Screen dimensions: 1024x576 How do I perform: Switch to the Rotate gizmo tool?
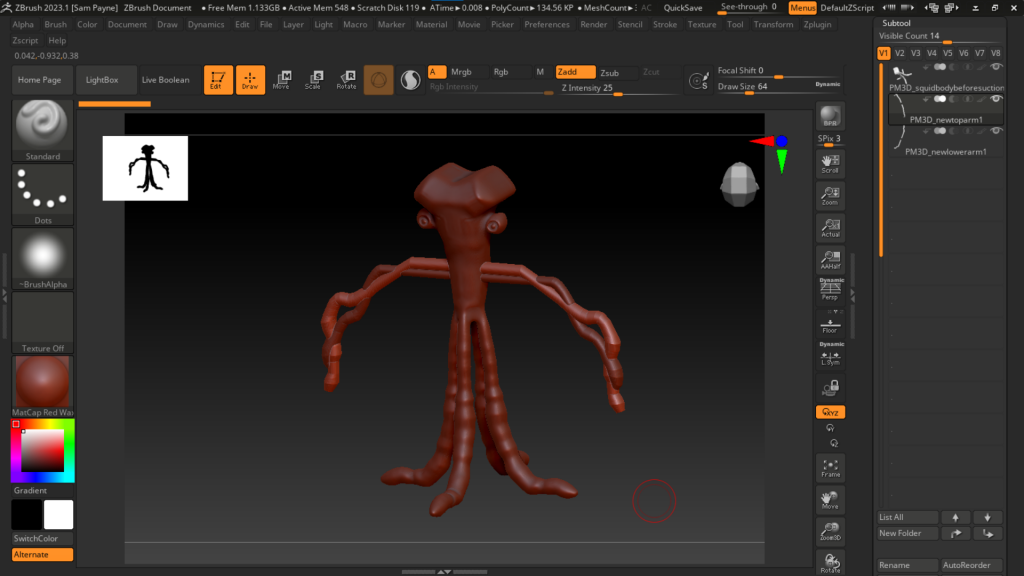point(346,80)
